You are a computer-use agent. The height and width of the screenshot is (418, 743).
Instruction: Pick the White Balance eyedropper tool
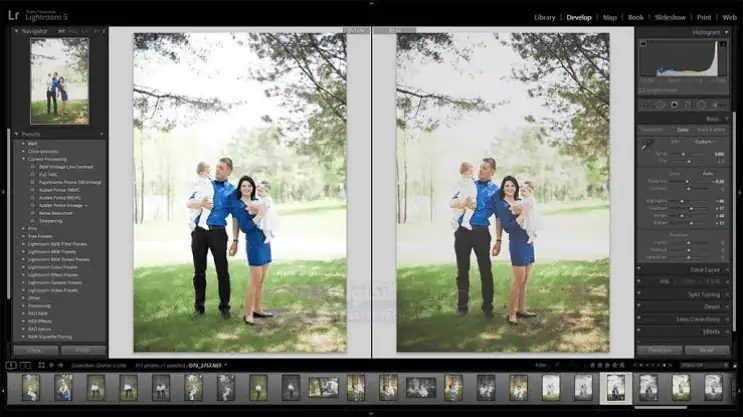(646, 145)
